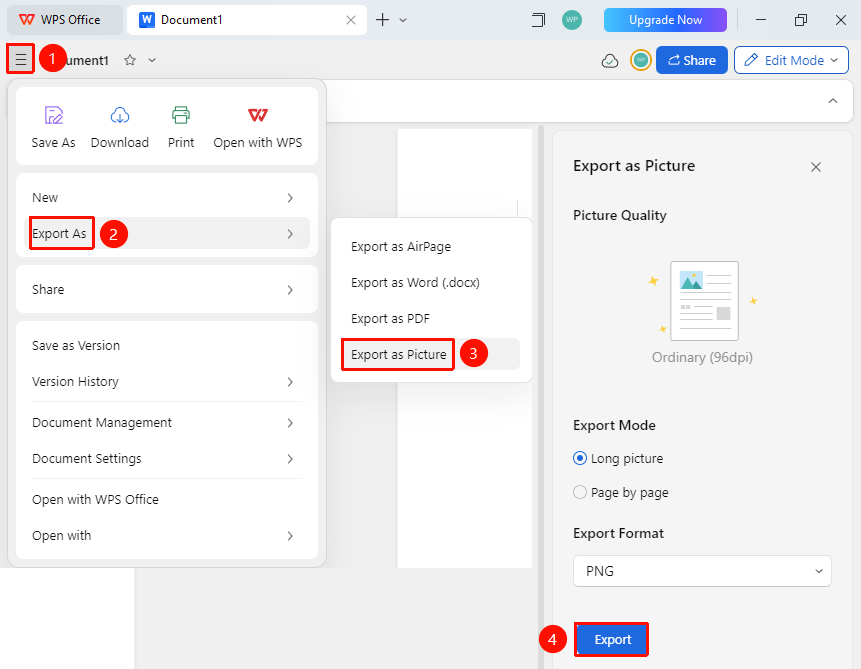Close the Export as Picture panel
Screen dimensions: 861x669
point(816,167)
